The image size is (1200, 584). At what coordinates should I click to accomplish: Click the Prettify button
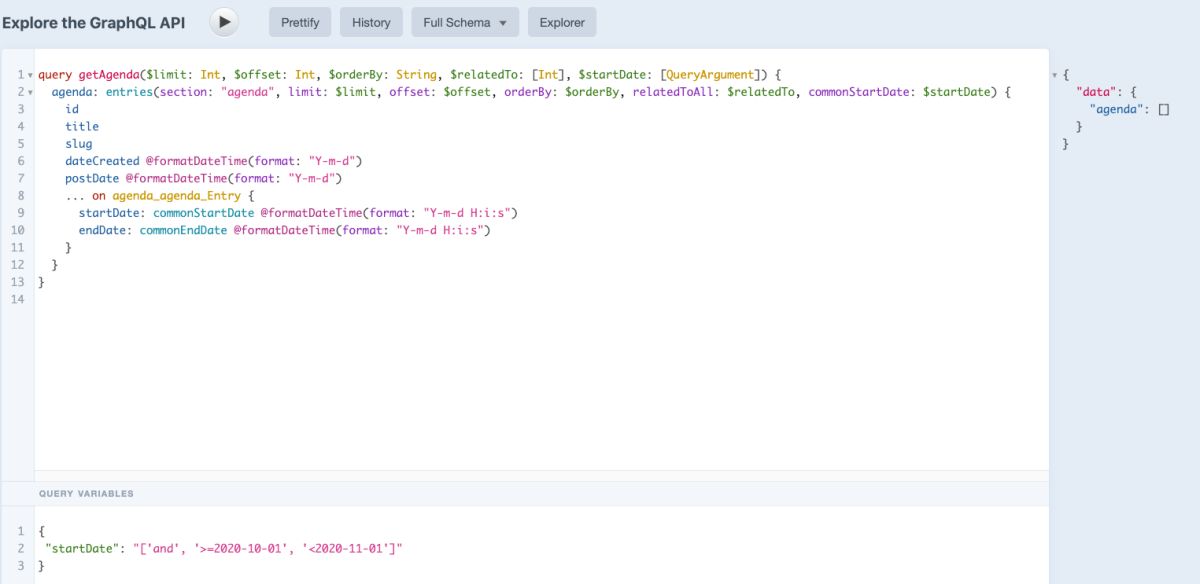(300, 22)
